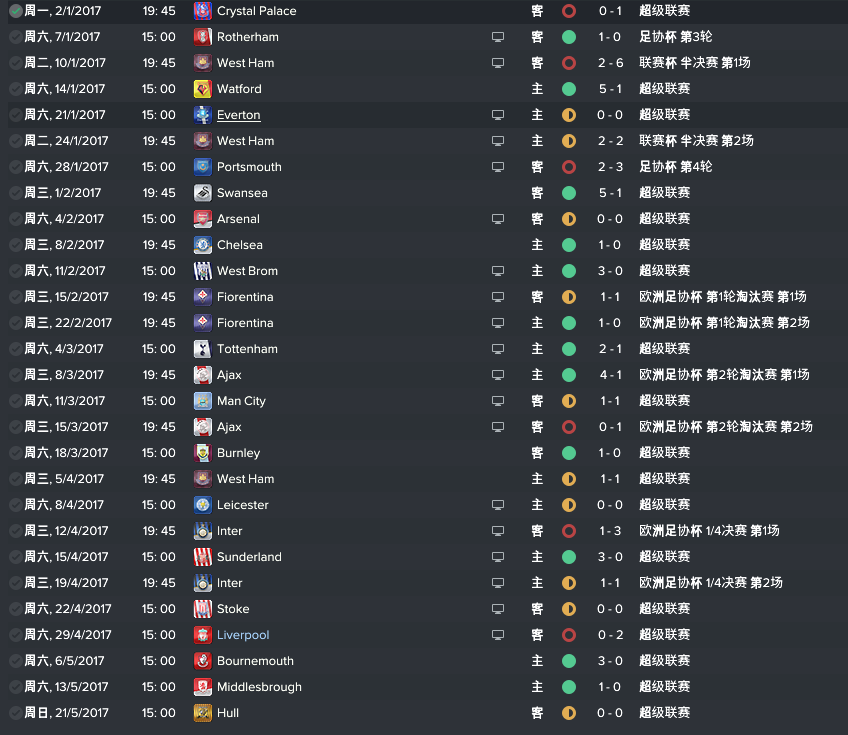Toggle the checkmark beside 2/1/2017 fixture

click(x=16, y=11)
